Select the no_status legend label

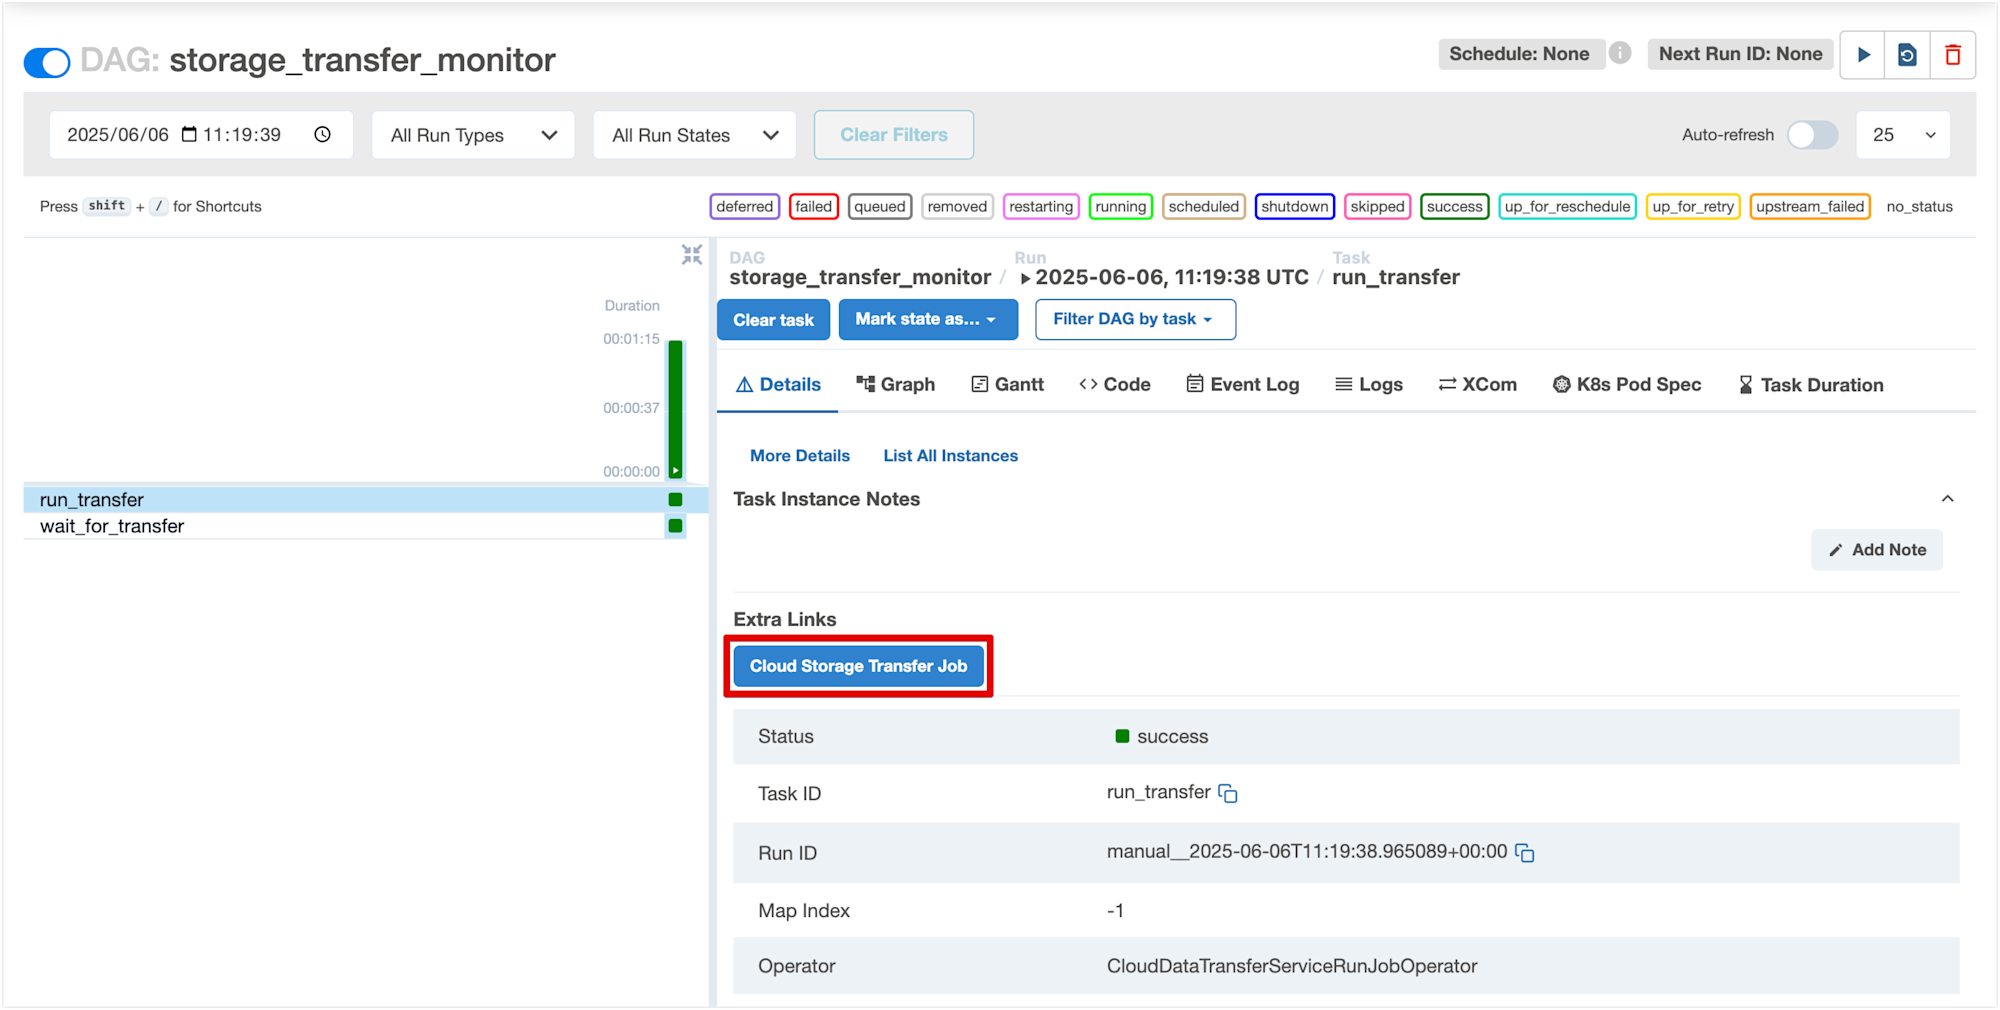pos(1919,207)
